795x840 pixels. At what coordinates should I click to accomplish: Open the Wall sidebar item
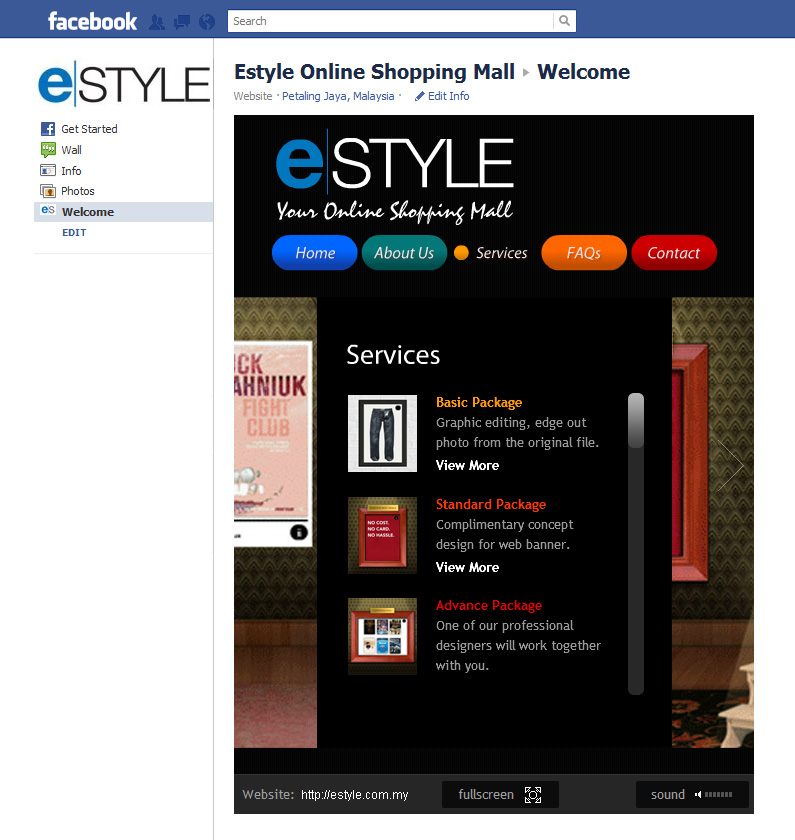[71, 150]
